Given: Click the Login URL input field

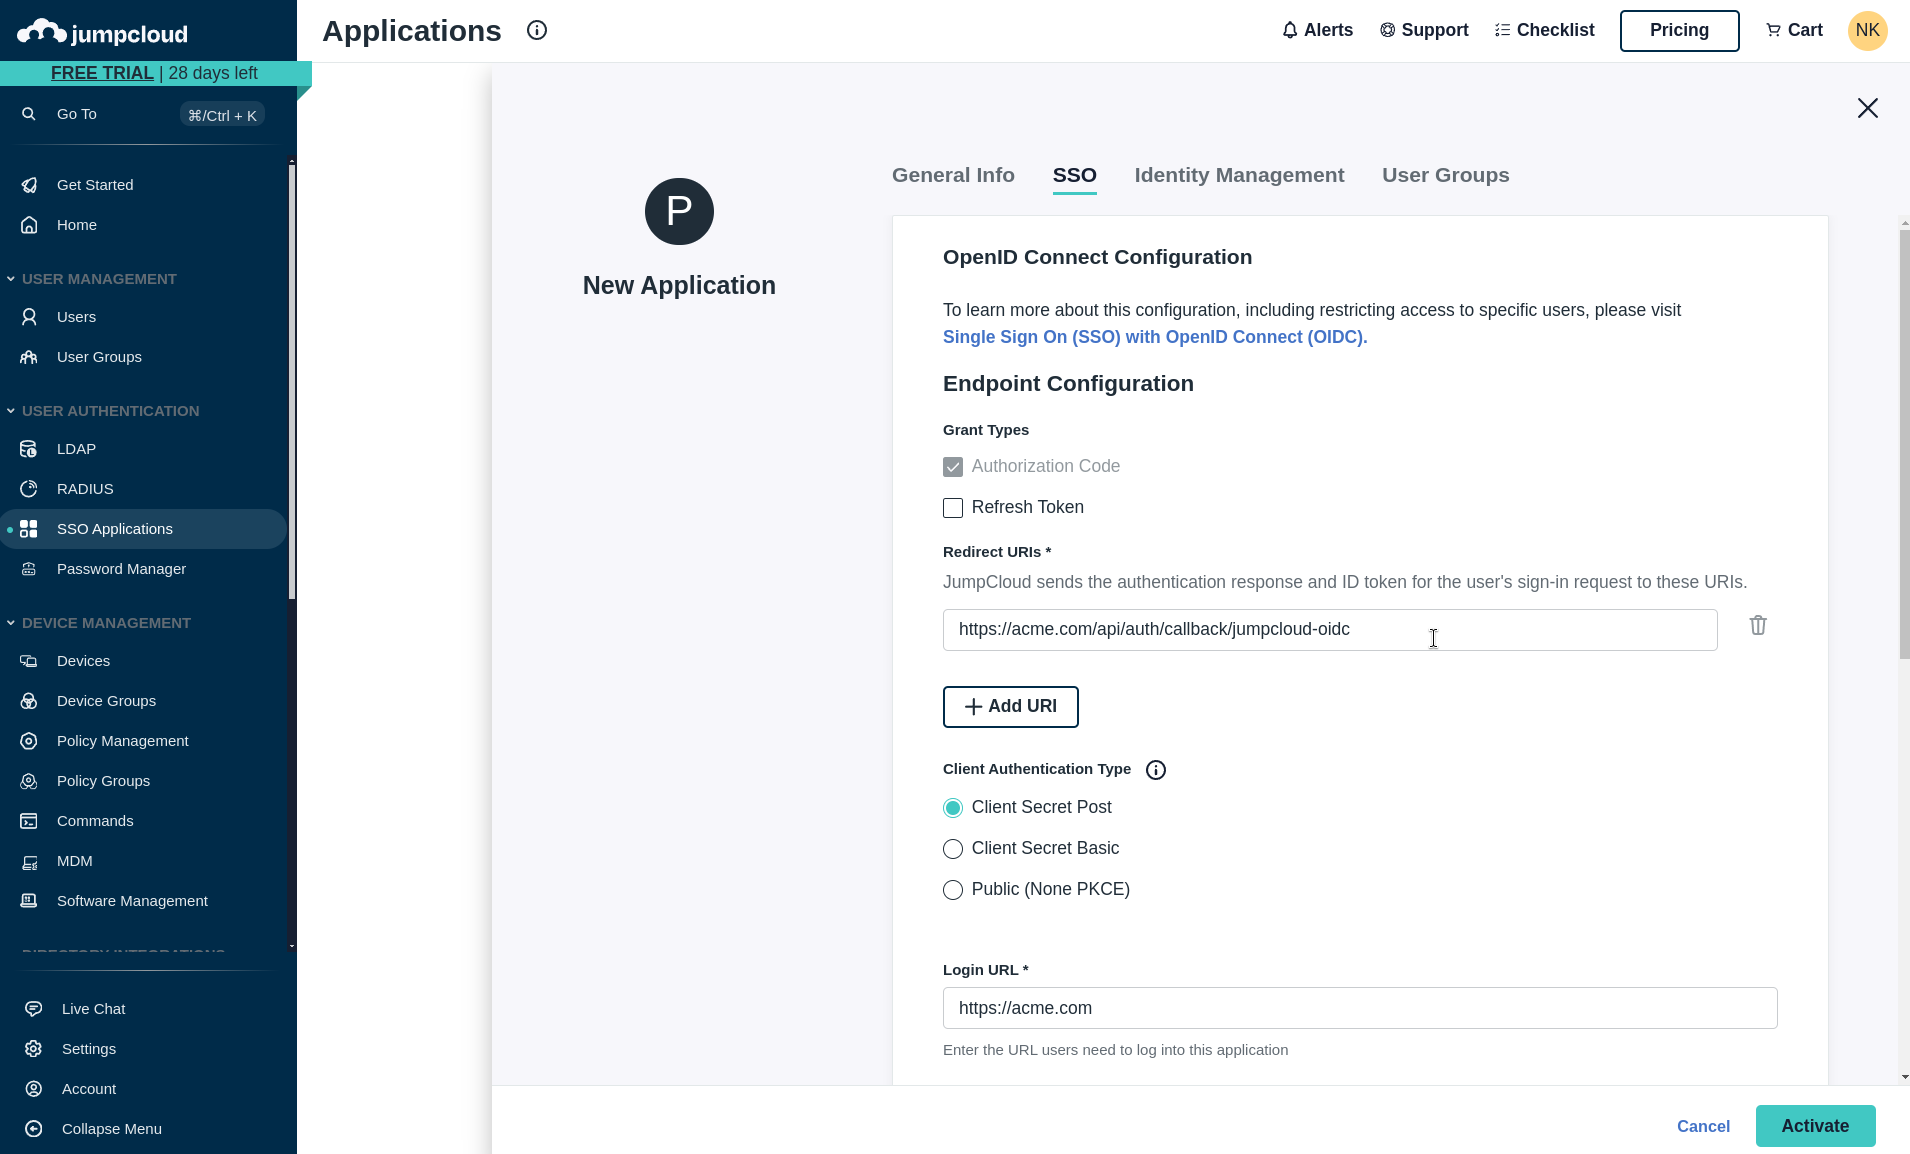Looking at the screenshot, I should [1359, 1008].
